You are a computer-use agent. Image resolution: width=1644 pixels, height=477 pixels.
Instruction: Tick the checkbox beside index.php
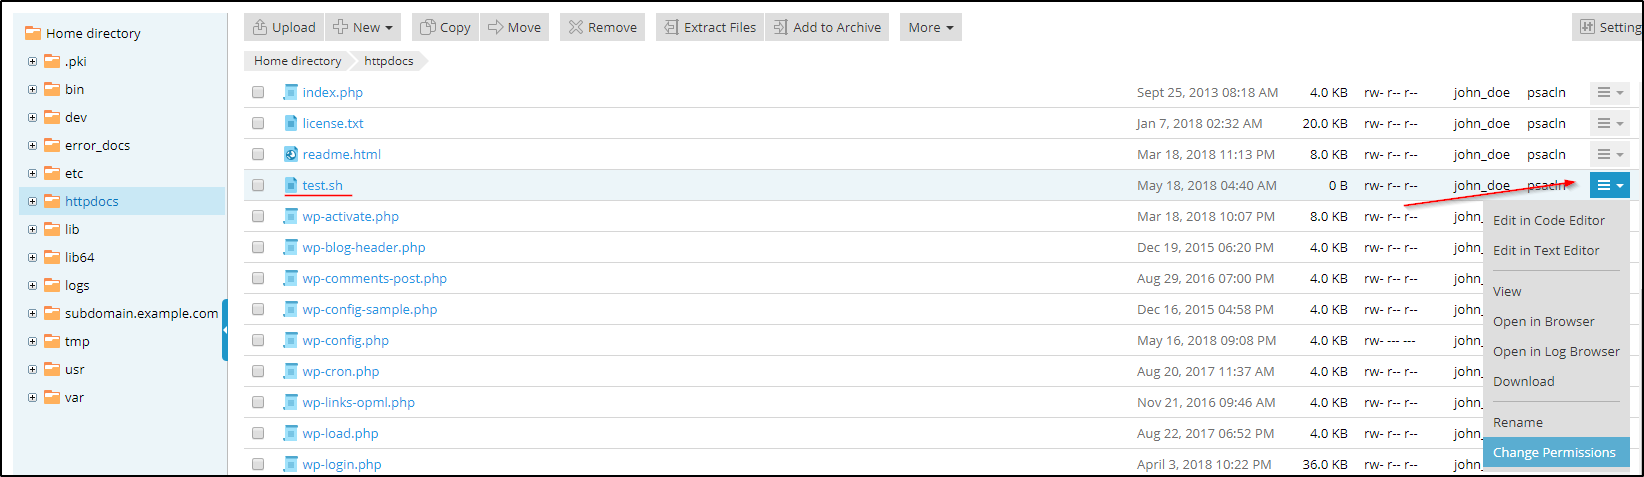click(258, 92)
